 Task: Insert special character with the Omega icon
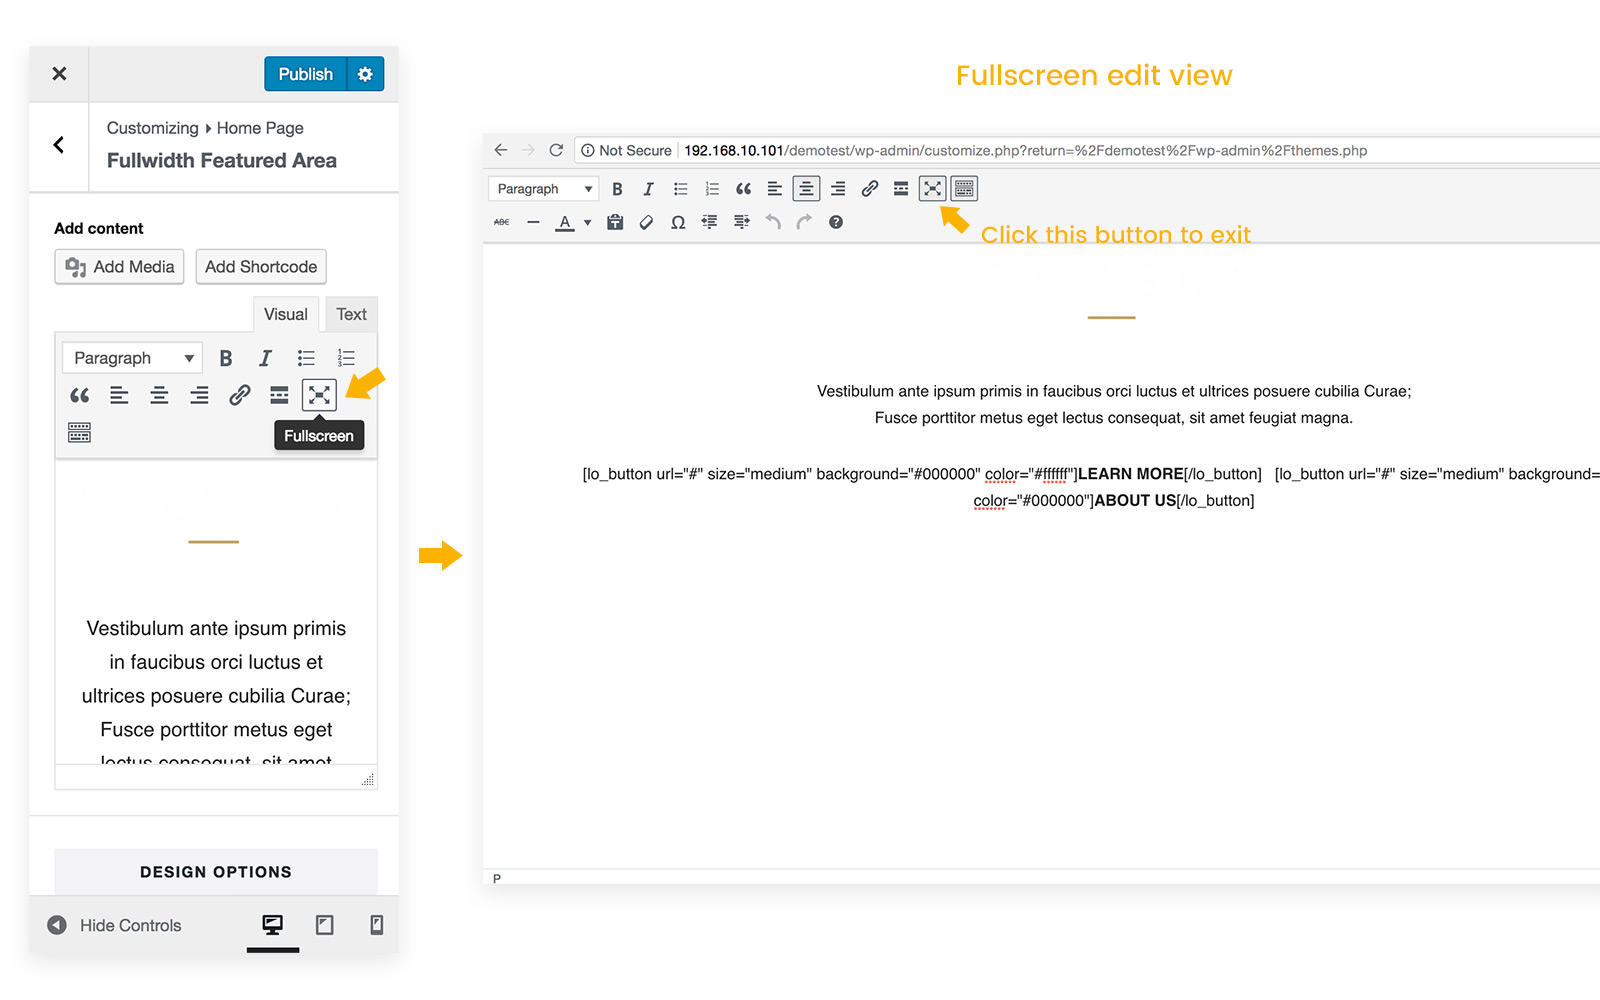click(678, 222)
